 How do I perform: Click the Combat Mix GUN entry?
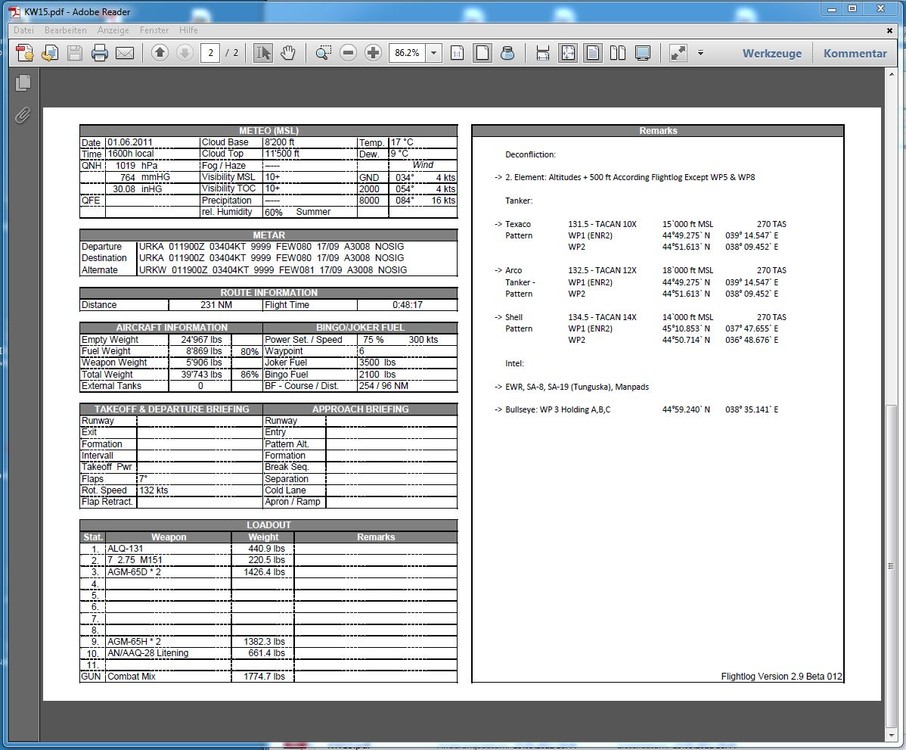click(x=131, y=676)
